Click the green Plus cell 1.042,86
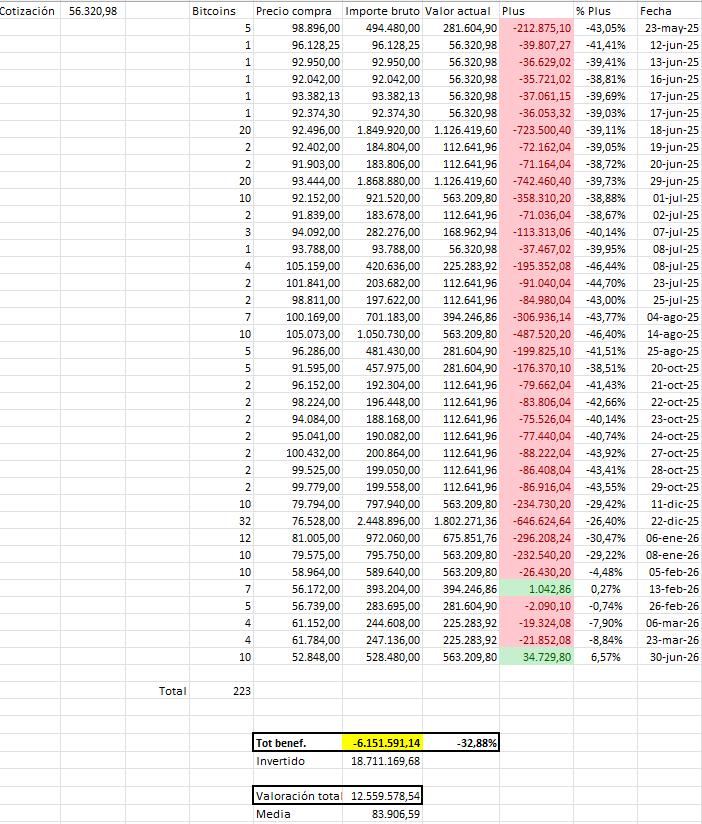The width and height of the screenshot is (702, 824). pos(536,589)
